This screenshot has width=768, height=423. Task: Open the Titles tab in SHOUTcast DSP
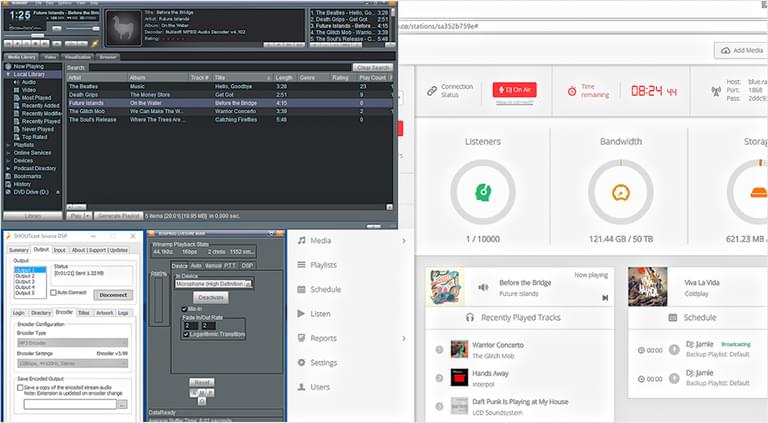(x=83, y=312)
